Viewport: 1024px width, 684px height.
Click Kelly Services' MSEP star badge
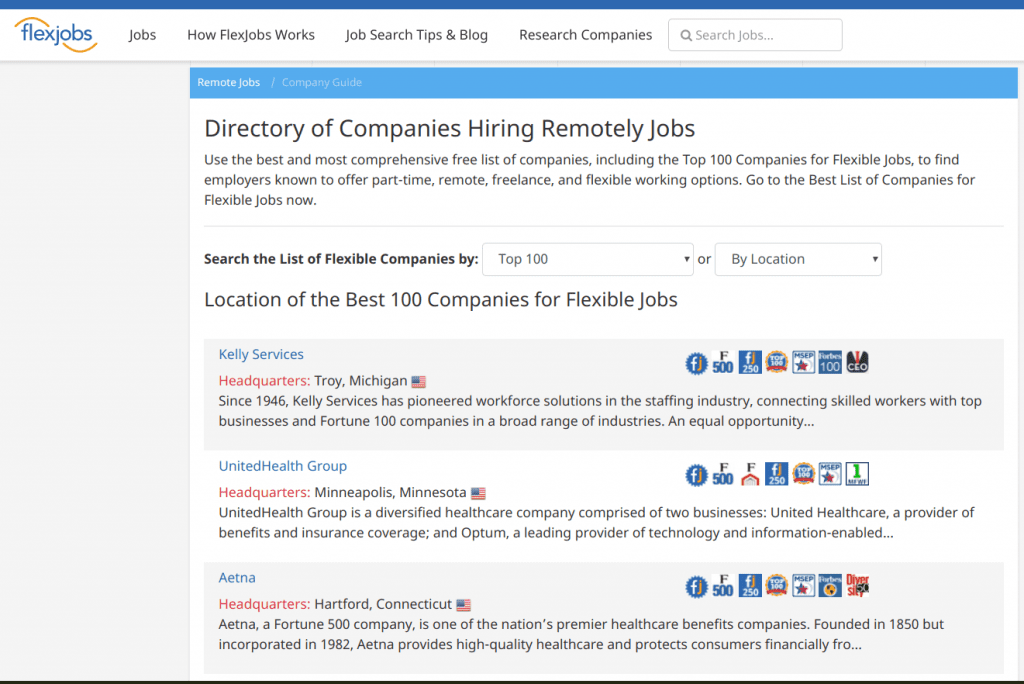[x=803, y=363]
